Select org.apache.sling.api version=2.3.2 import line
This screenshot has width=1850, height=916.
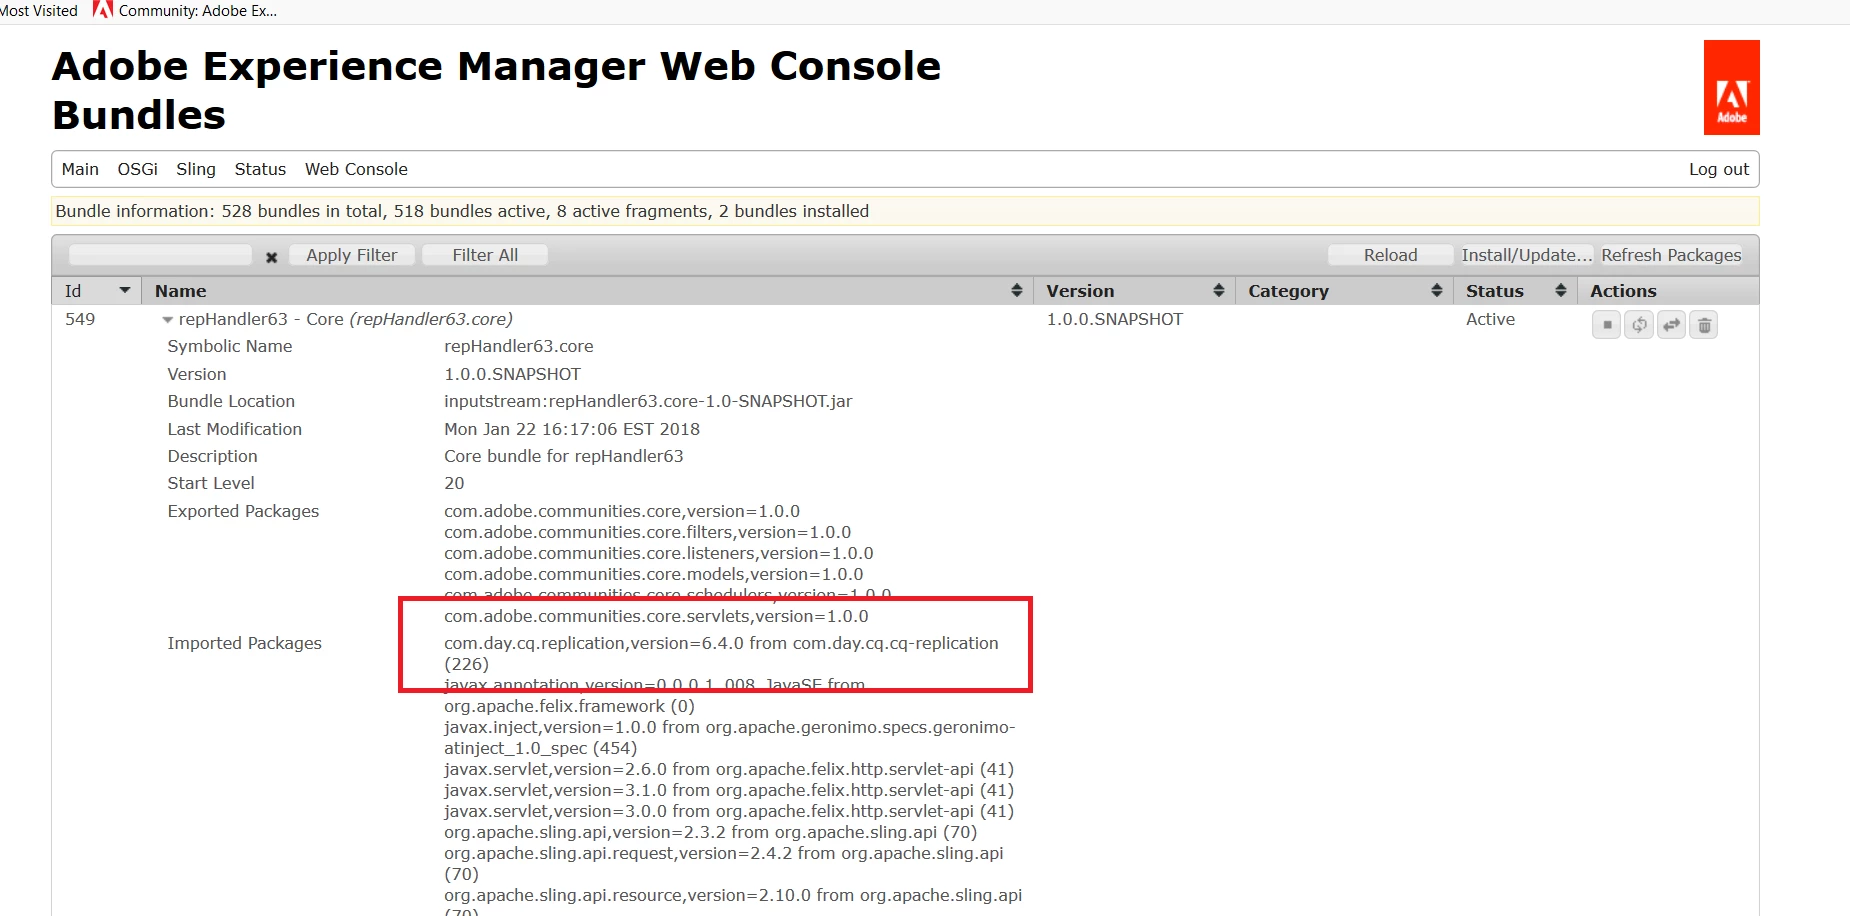pos(710,832)
